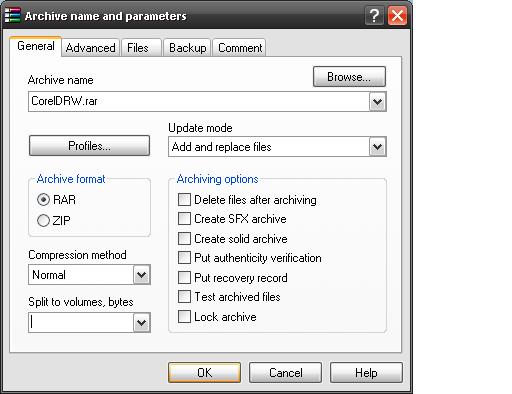Click the Archiving options group label
Viewport: 512px width, 394px height.
(x=217, y=179)
